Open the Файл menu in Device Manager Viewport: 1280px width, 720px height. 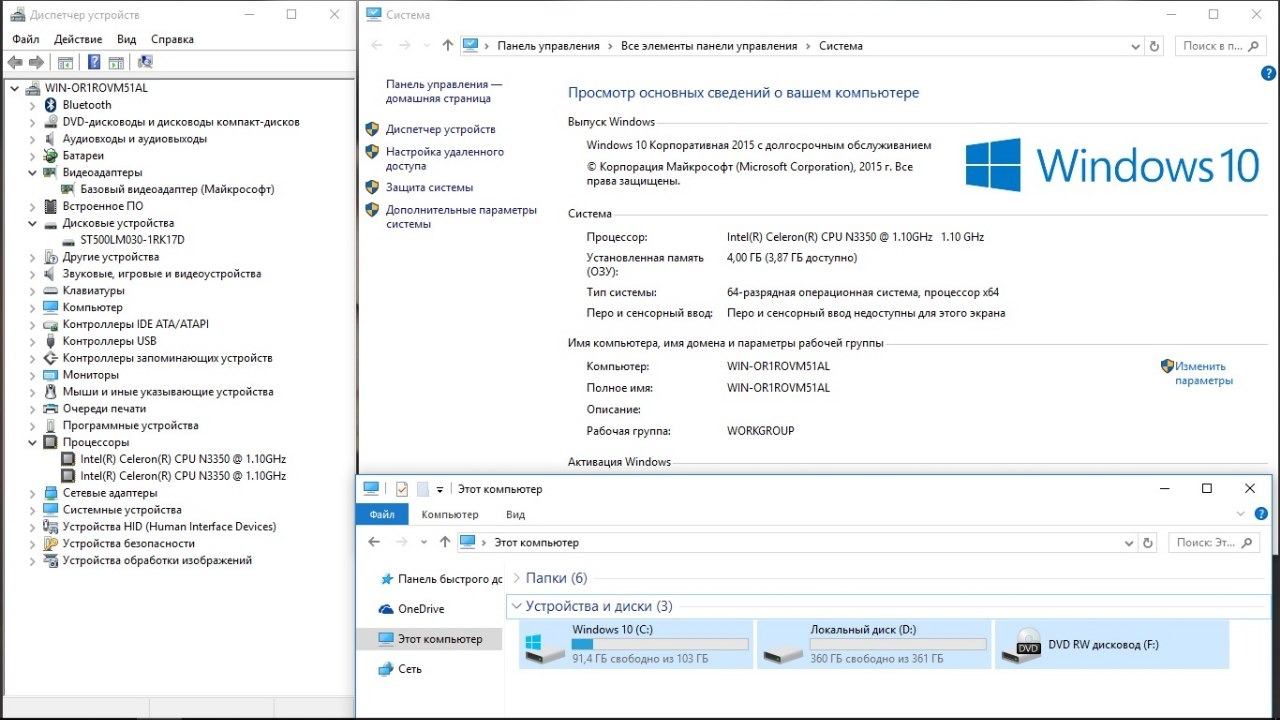(26, 39)
